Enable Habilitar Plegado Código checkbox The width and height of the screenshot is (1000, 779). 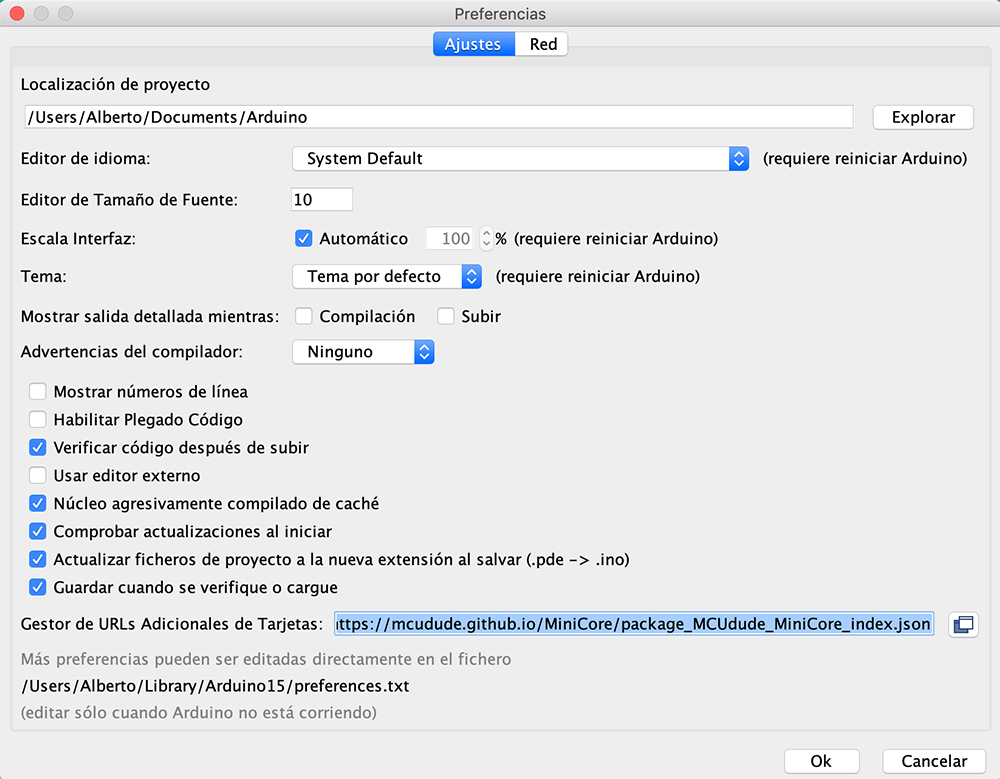38,420
